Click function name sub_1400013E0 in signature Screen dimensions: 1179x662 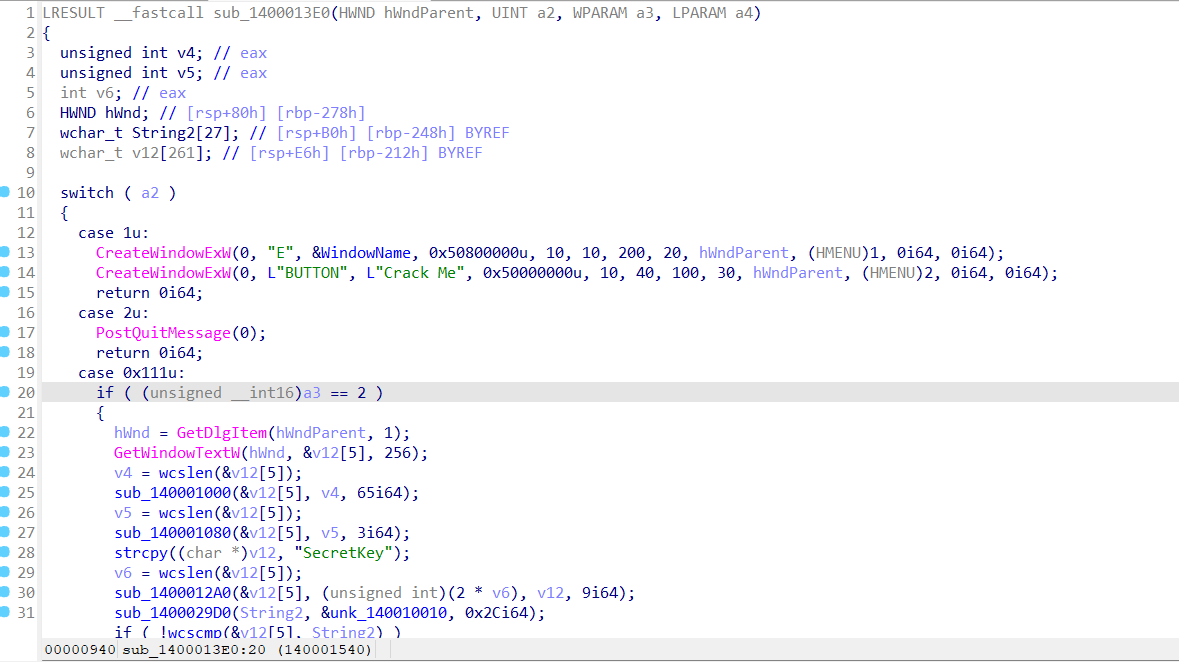pyautogui.click(x=272, y=13)
